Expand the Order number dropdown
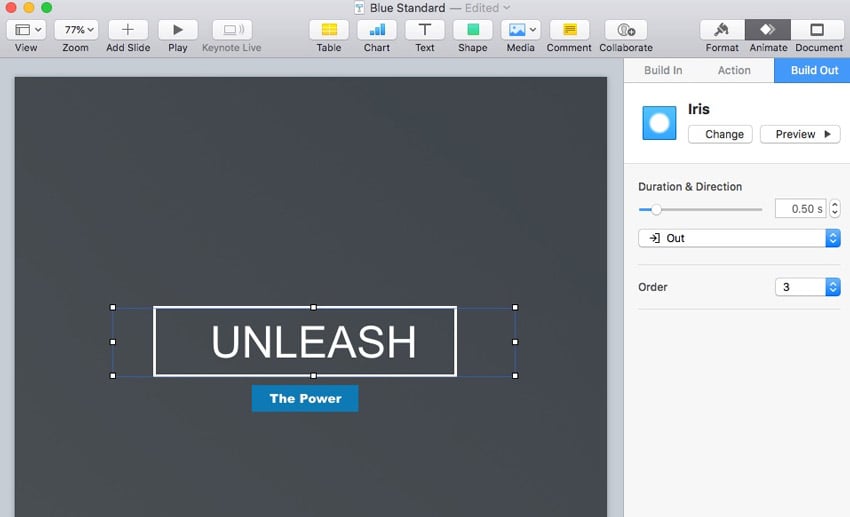 (x=807, y=287)
